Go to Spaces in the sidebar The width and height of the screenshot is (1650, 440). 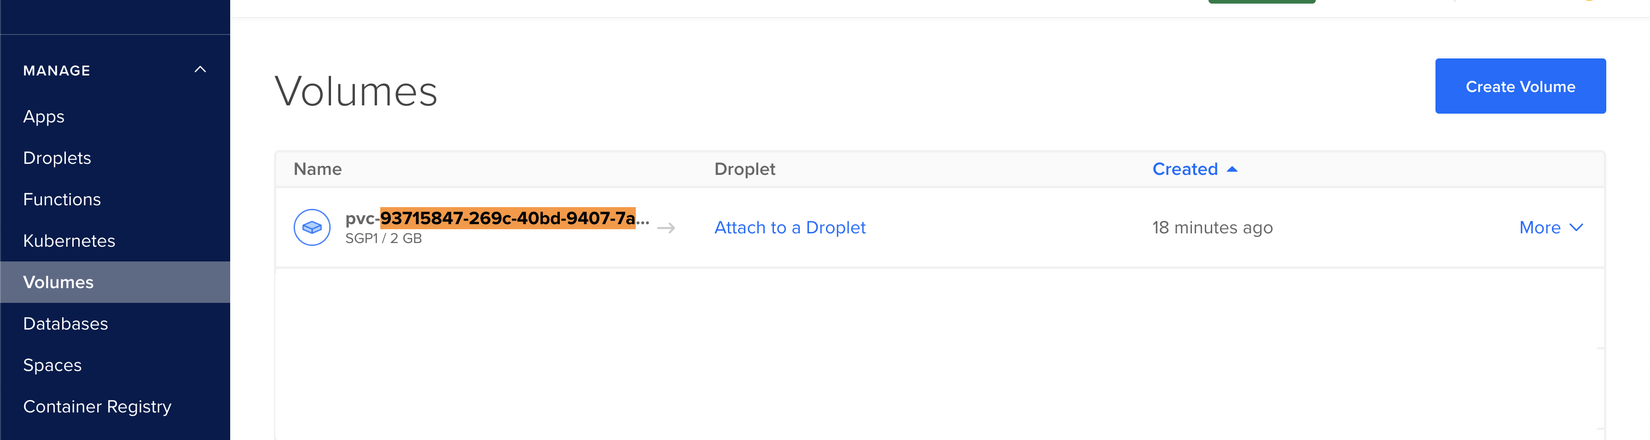(52, 366)
